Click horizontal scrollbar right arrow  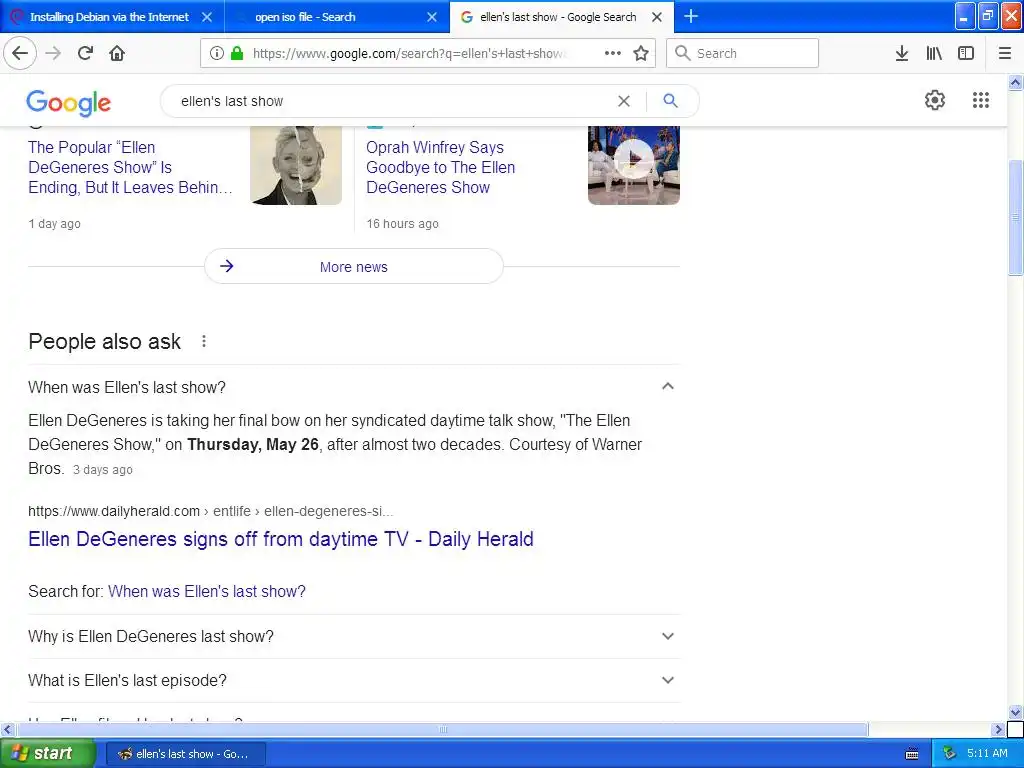[998, 729]
